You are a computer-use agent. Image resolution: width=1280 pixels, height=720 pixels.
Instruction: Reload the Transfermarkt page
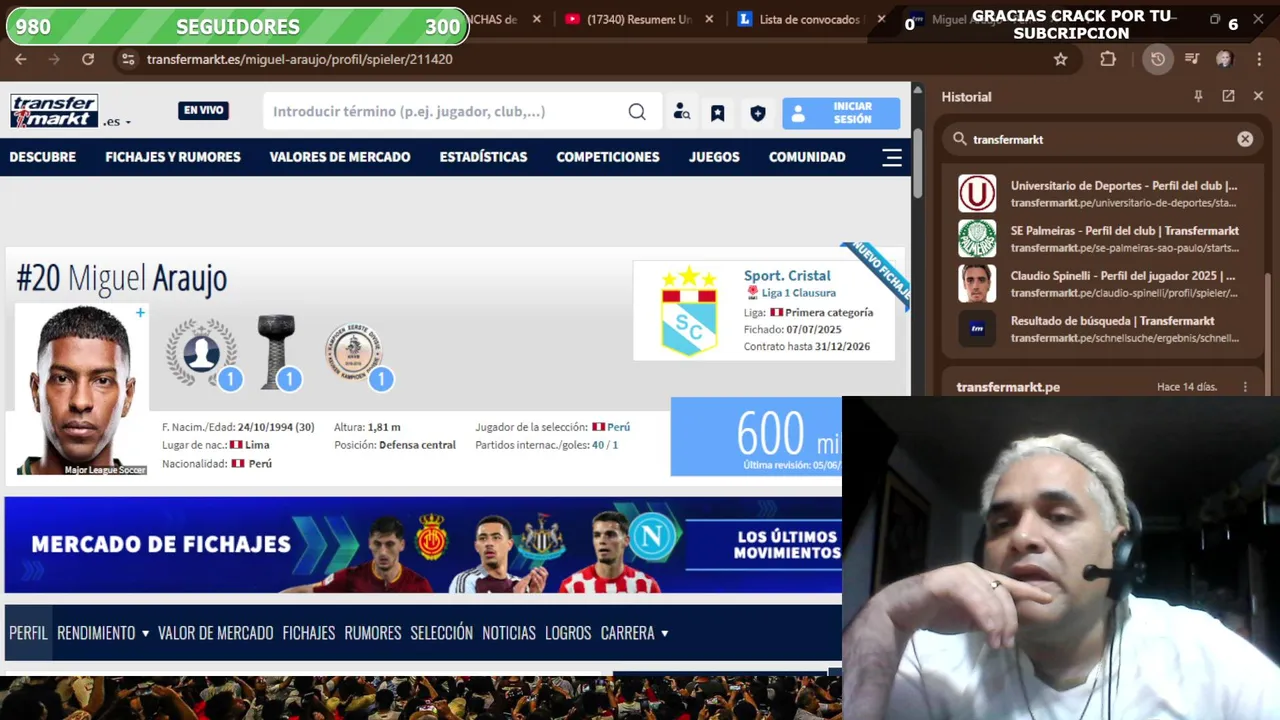click(x=88, y=59)
